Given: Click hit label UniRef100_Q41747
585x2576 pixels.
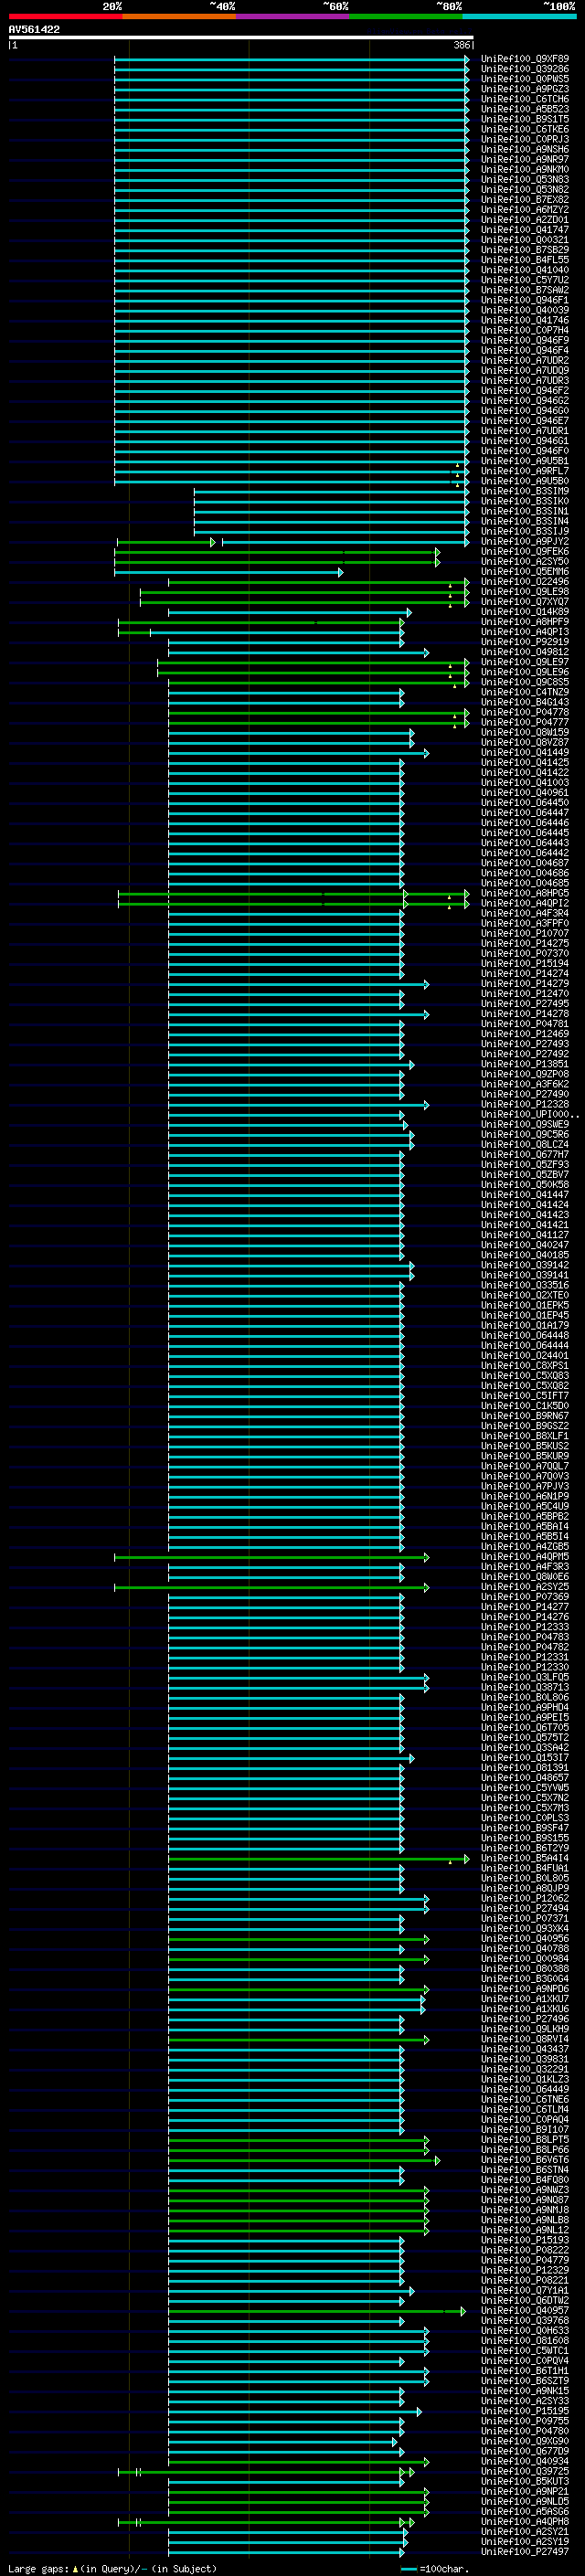Looking at the screenshot, I should pos(525,229).
